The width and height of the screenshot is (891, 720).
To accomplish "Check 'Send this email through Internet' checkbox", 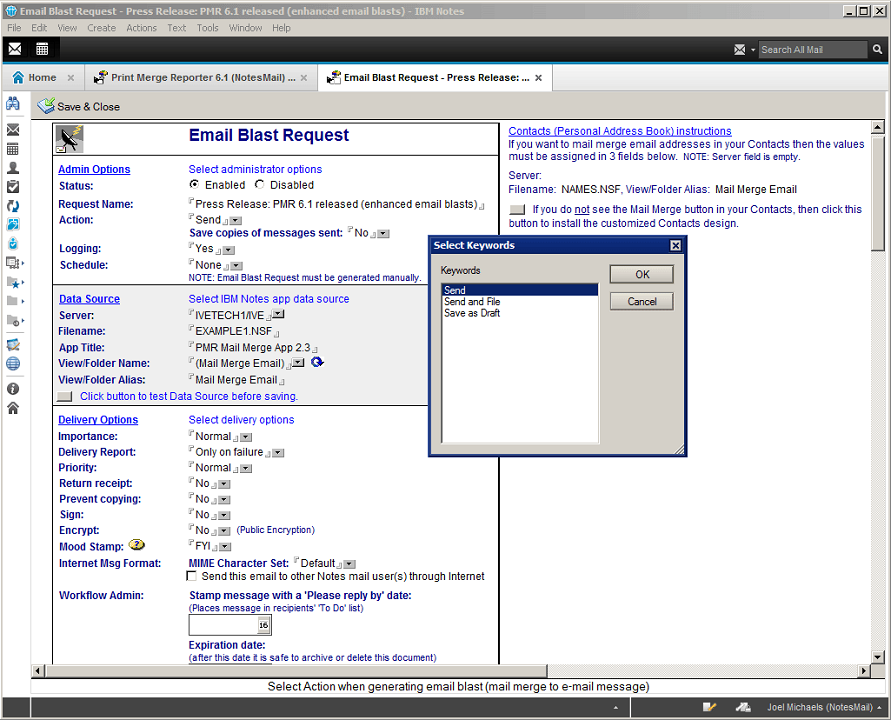I will [x=192, y=577].
